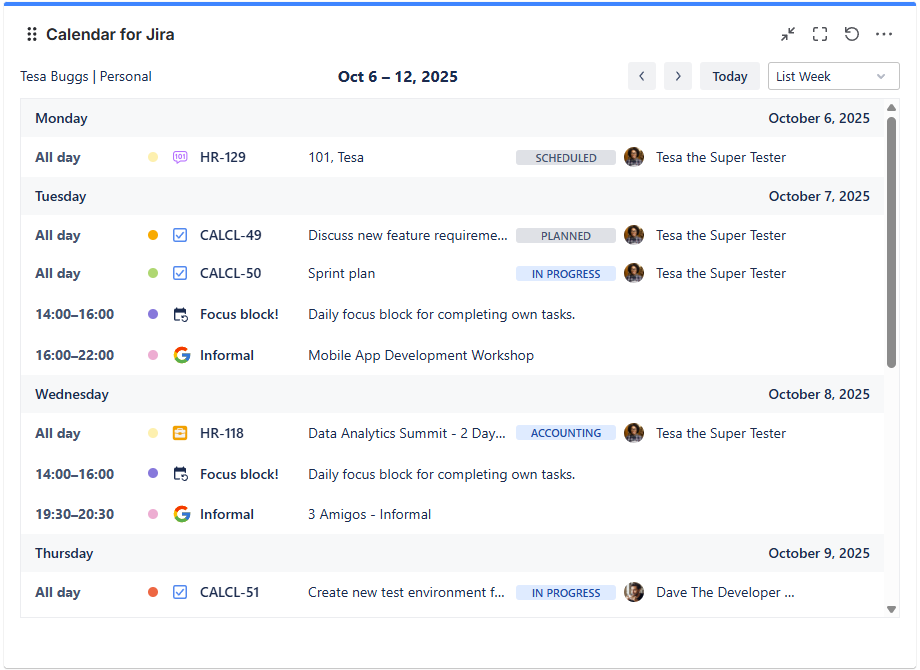Open the gadget in fullscreen view
This screenshot has height=670, width=920.
tap(820, 34)
